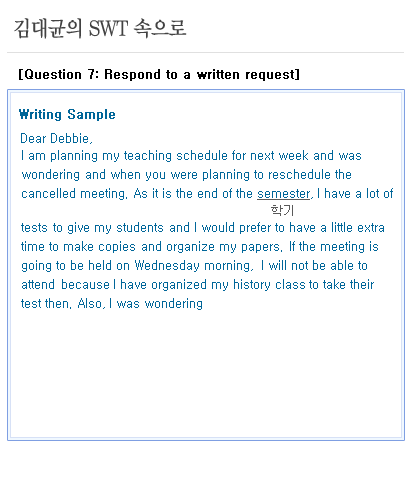Click the empty area below the writing sample text
Screen dimensions: 410x480
point(206,373)
